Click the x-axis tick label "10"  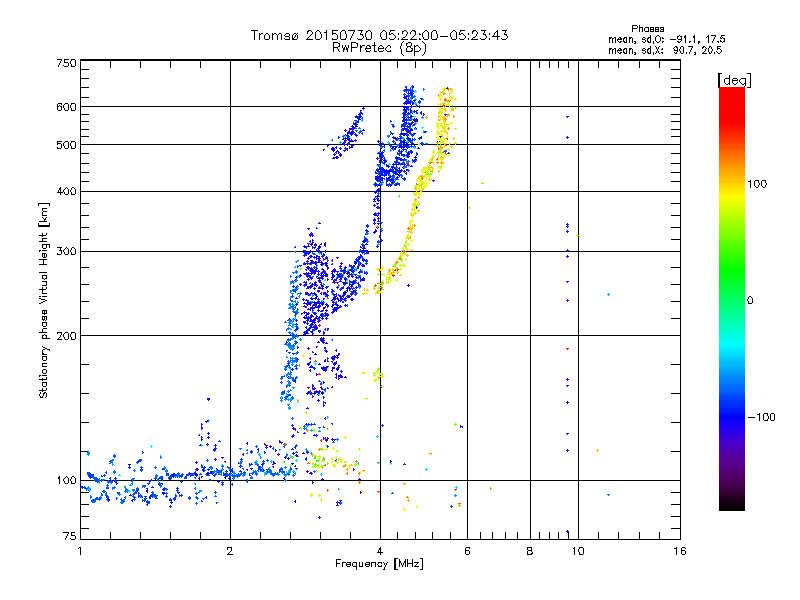pos(578,551)
